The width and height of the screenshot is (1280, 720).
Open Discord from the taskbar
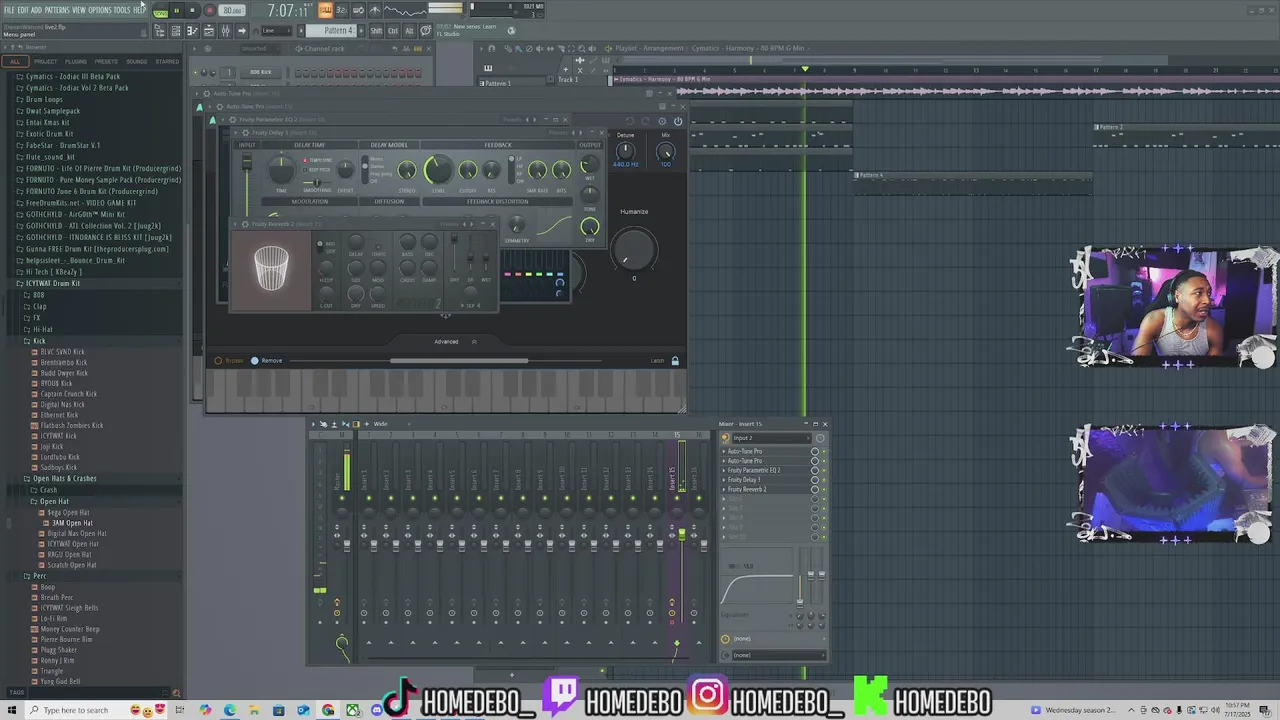[x=377, y=710]
